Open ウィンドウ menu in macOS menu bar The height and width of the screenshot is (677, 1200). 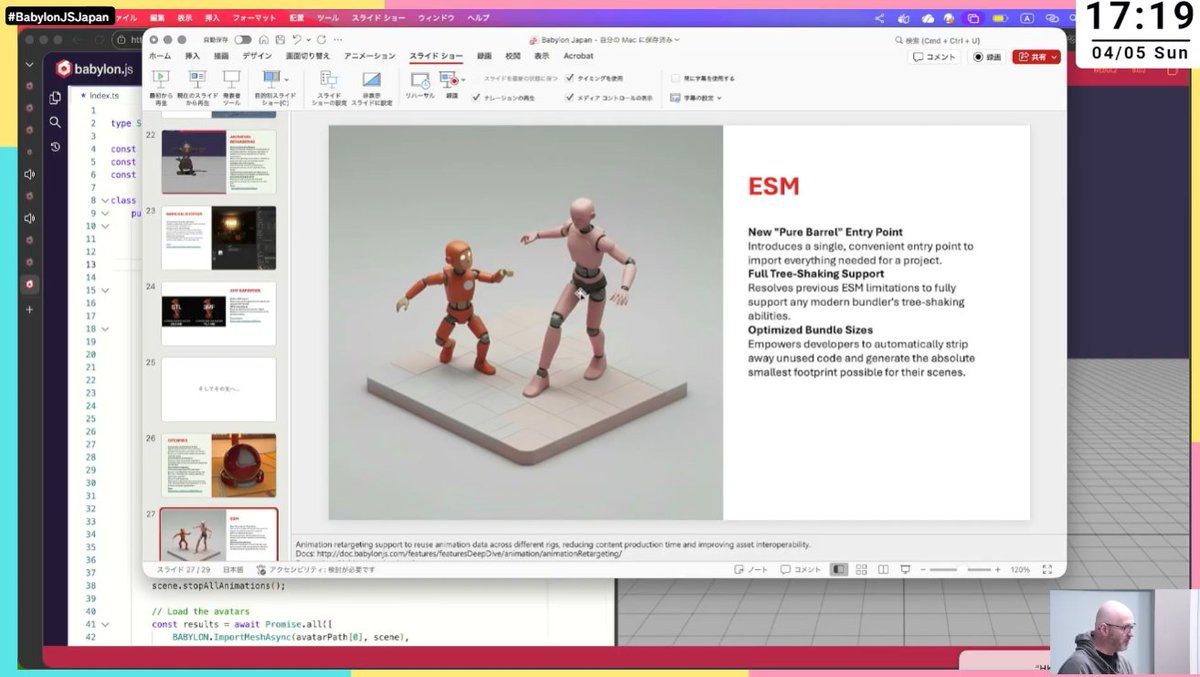(436, 18)
